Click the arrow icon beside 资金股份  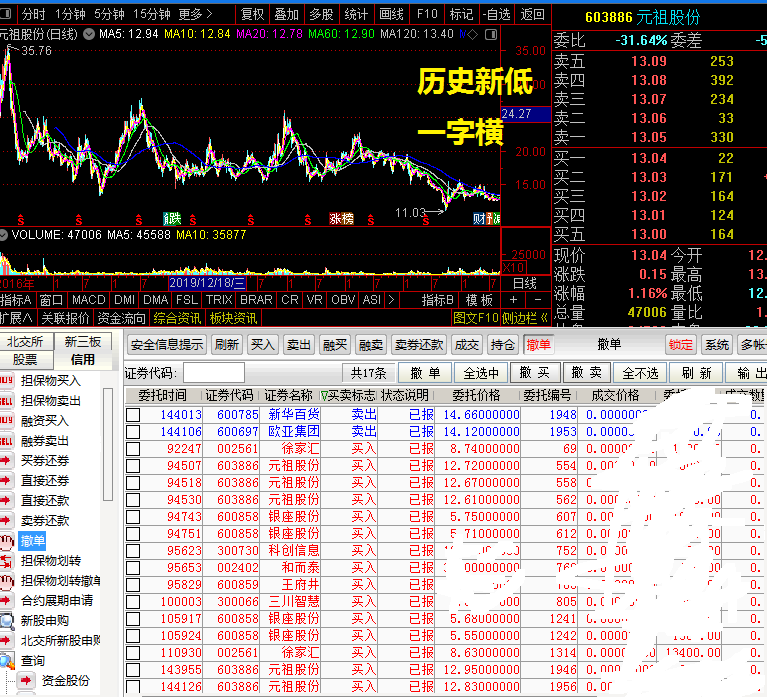[x=26, y=680]
